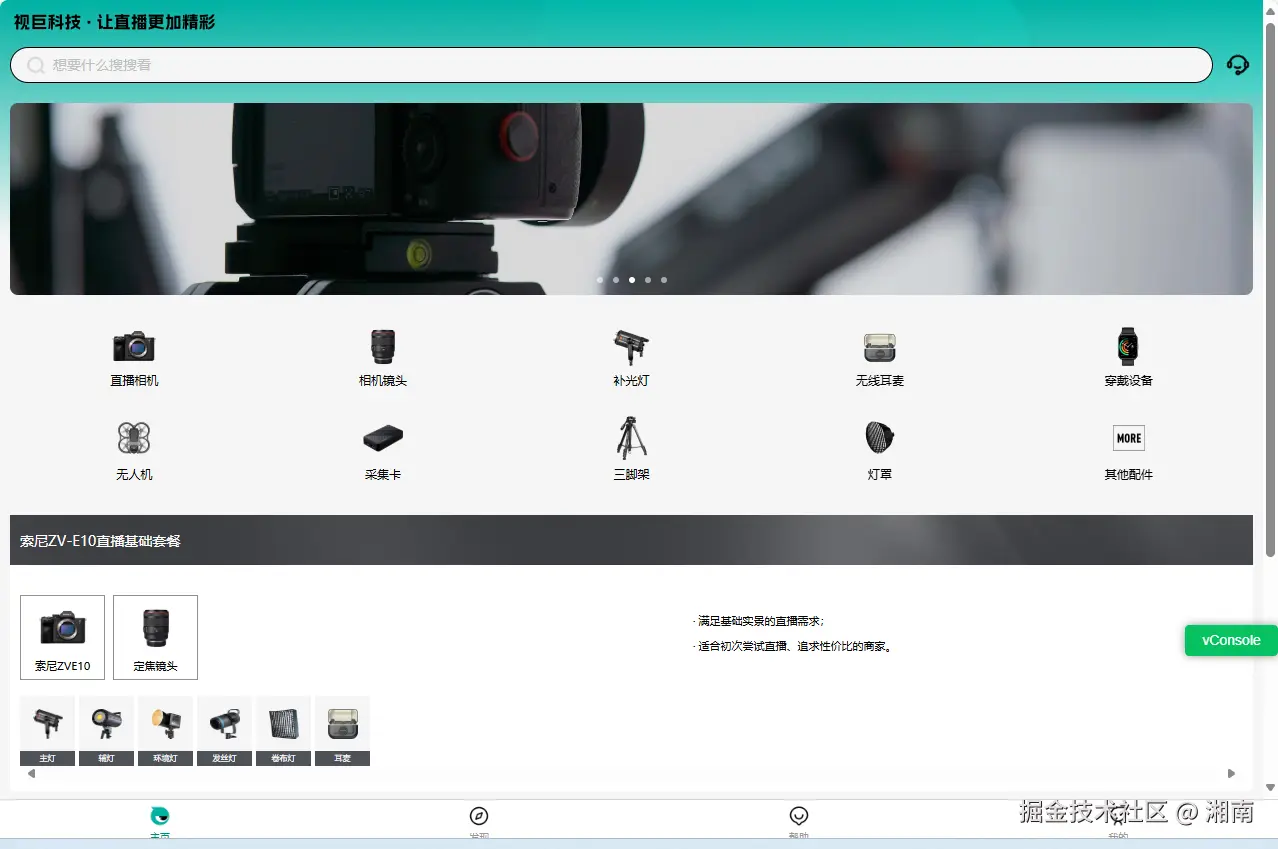Select the 环境灯 ambient light item

pos(165,731)
